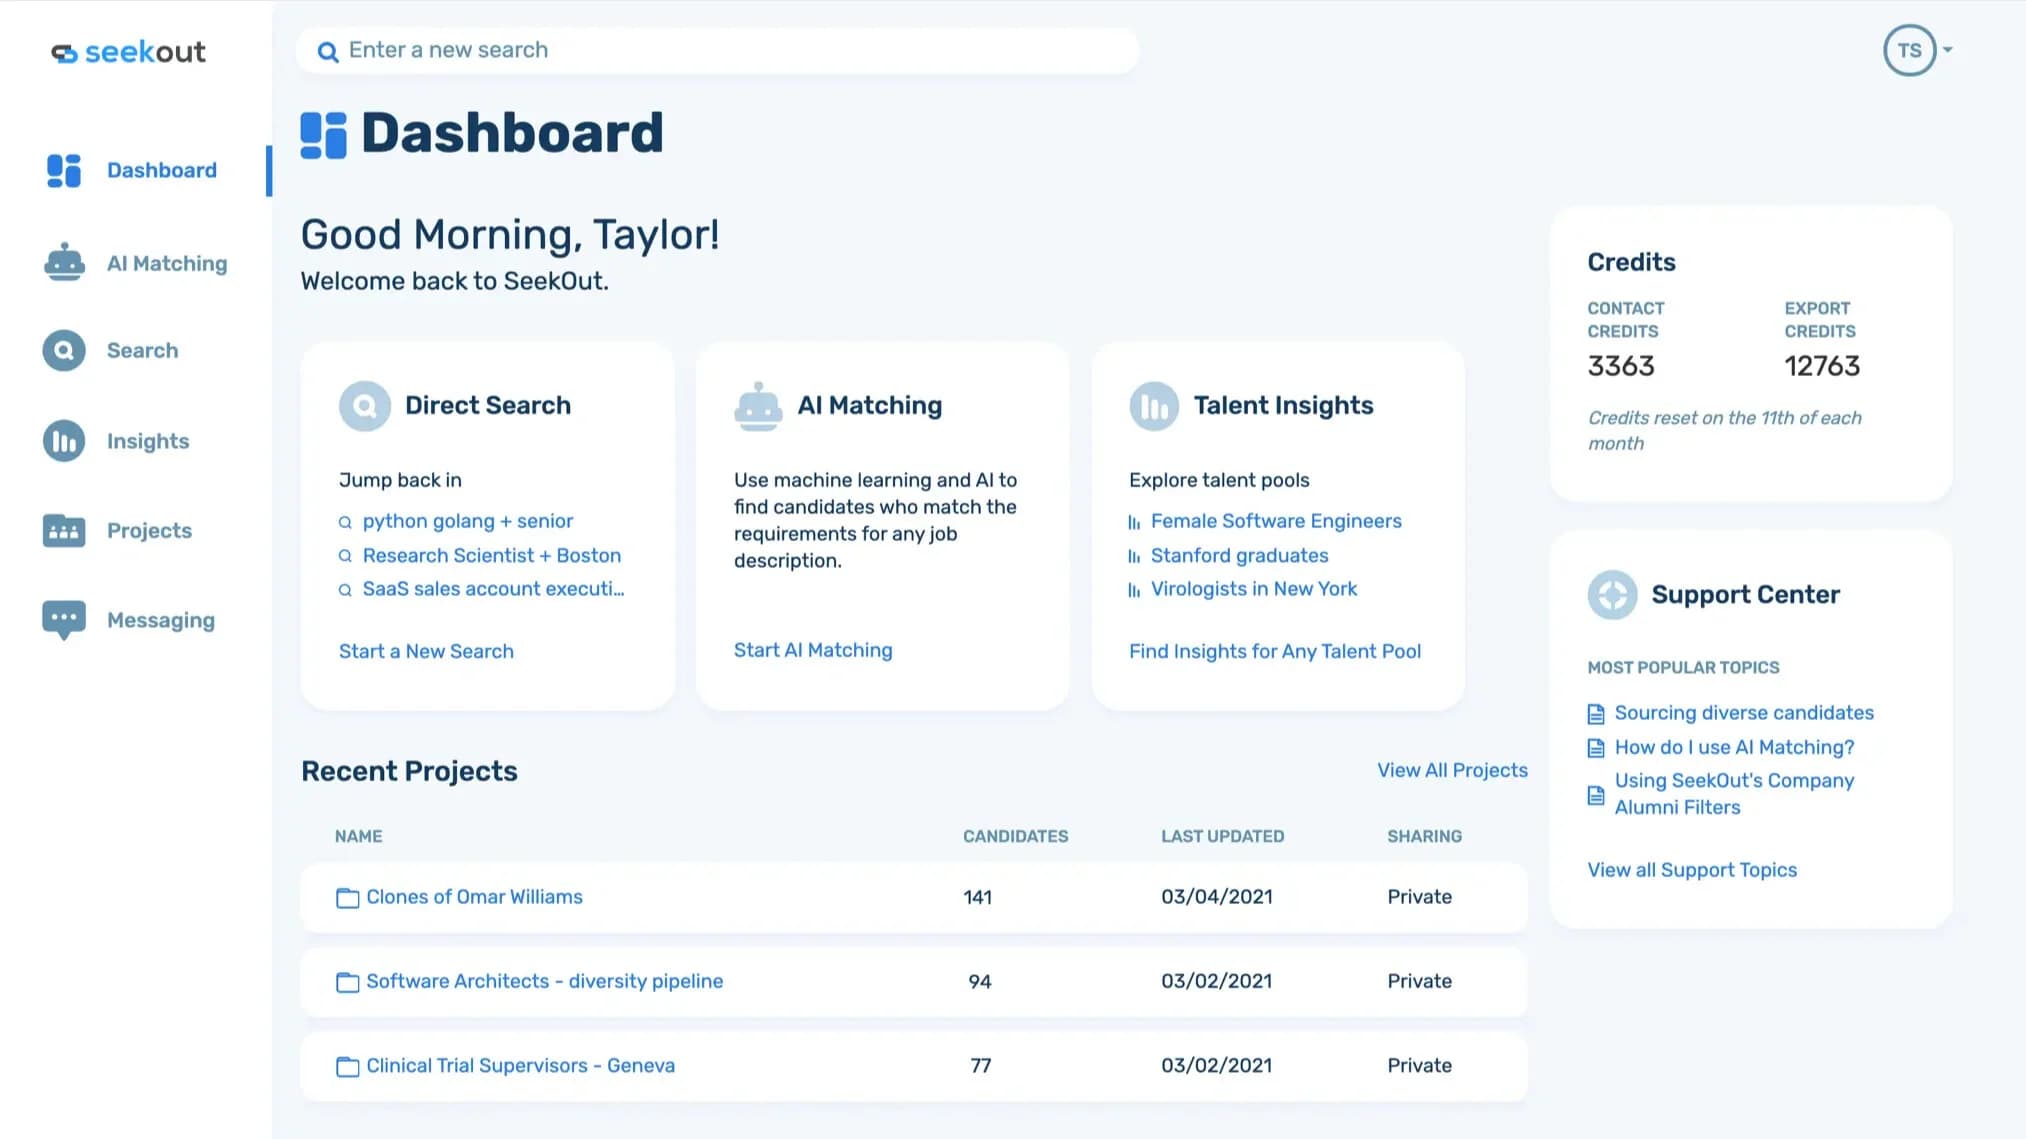Click chart icon beside Stanford graduates
Screen dimensions: 2026x1139
[1134, 556]
